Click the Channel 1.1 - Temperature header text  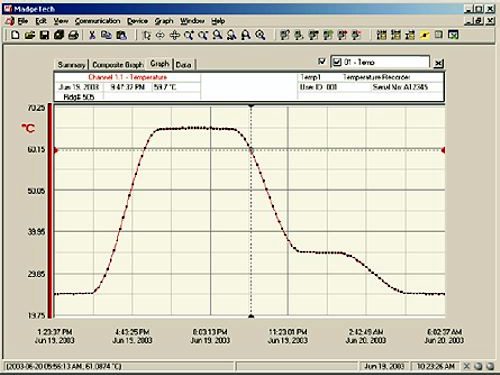[128, 77]
